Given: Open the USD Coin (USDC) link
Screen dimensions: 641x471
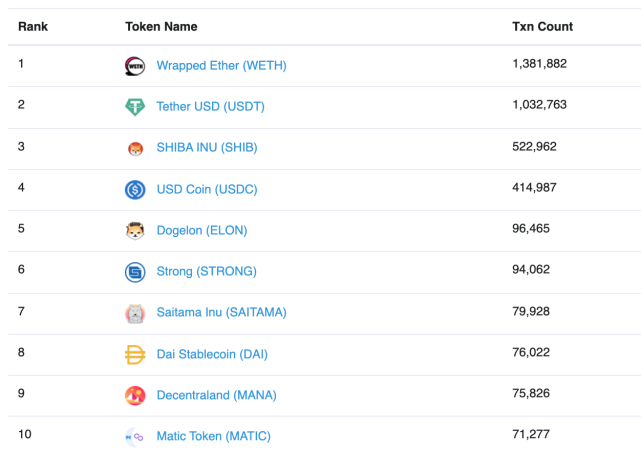Looking at the screenshot, I should [207, 189].
